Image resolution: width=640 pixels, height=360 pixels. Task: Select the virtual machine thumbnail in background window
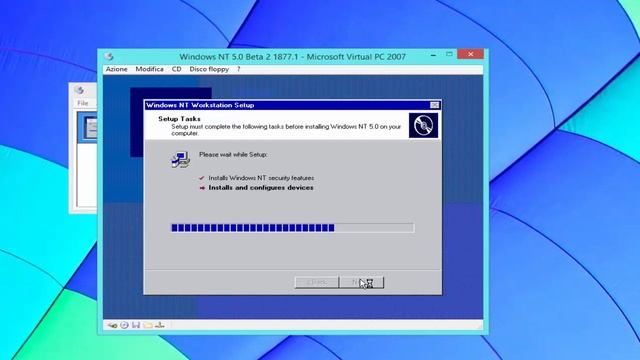click(88, 128)
